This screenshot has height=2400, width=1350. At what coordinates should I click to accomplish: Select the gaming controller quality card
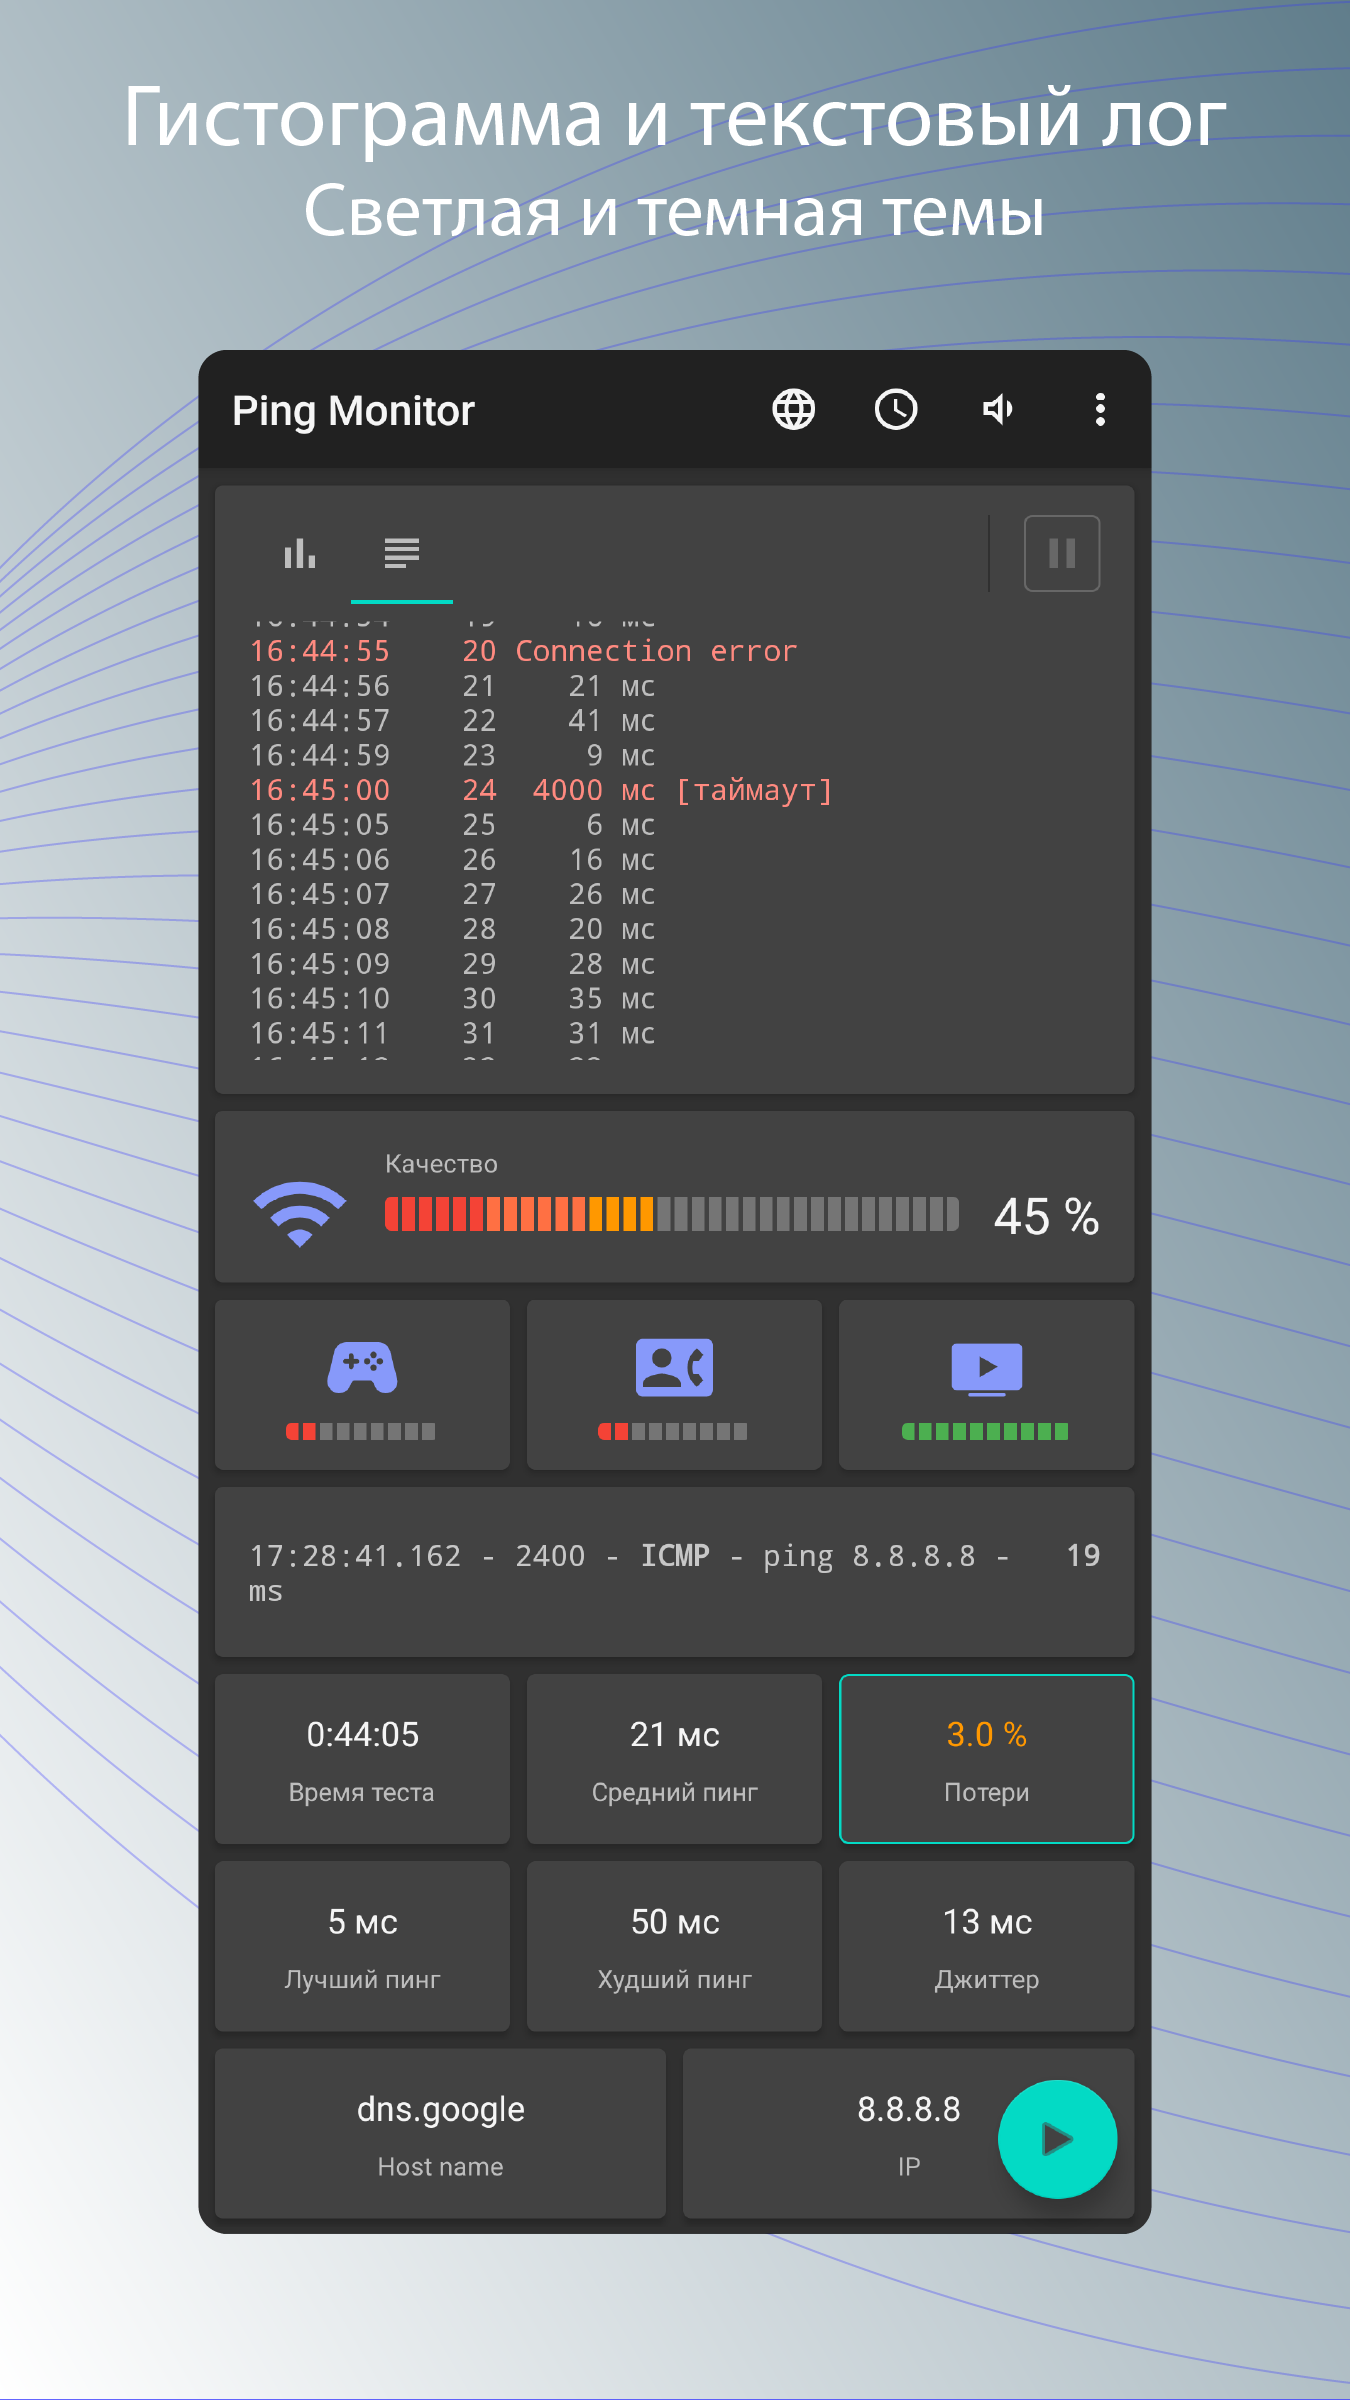tap(362, 1385)
